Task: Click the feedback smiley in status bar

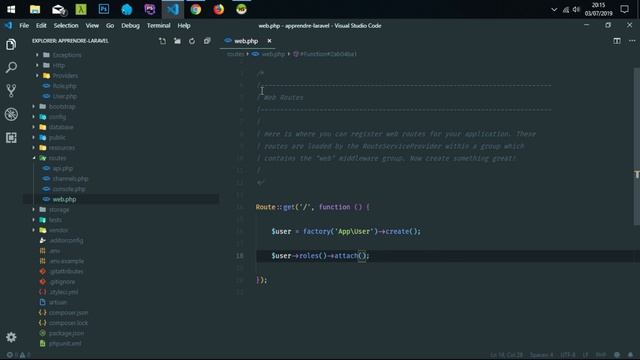Action: (617, 355)
